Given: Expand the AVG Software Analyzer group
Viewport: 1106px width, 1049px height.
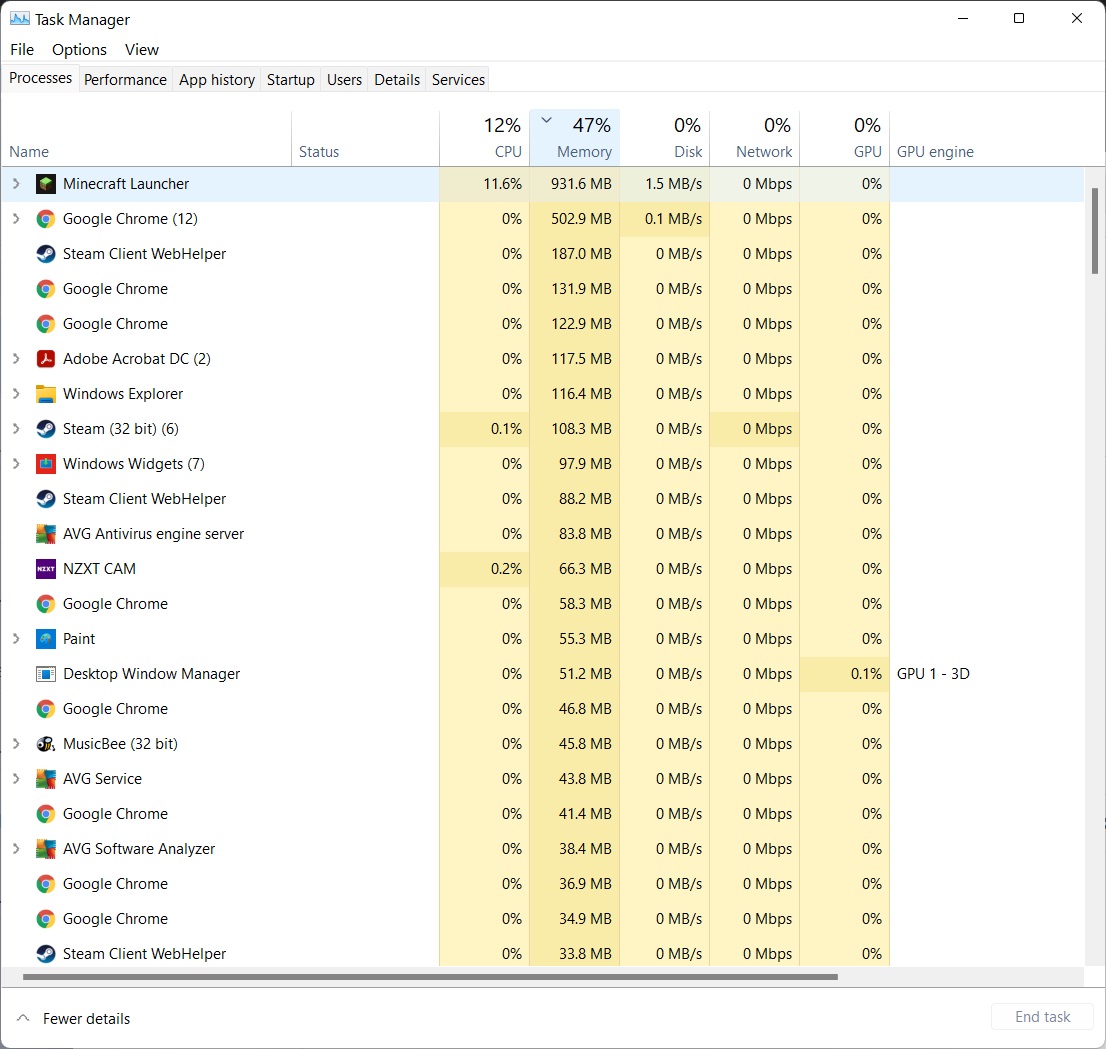Looking at the screenshot, I should tap(16, 849).
